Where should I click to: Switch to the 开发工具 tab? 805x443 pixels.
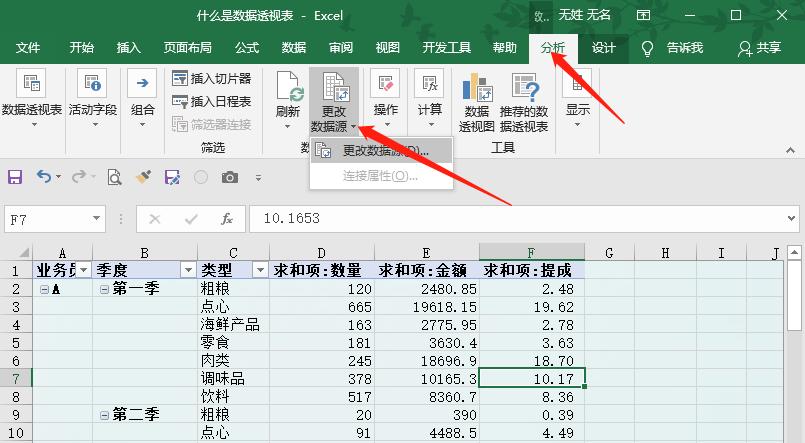[447, 48]
